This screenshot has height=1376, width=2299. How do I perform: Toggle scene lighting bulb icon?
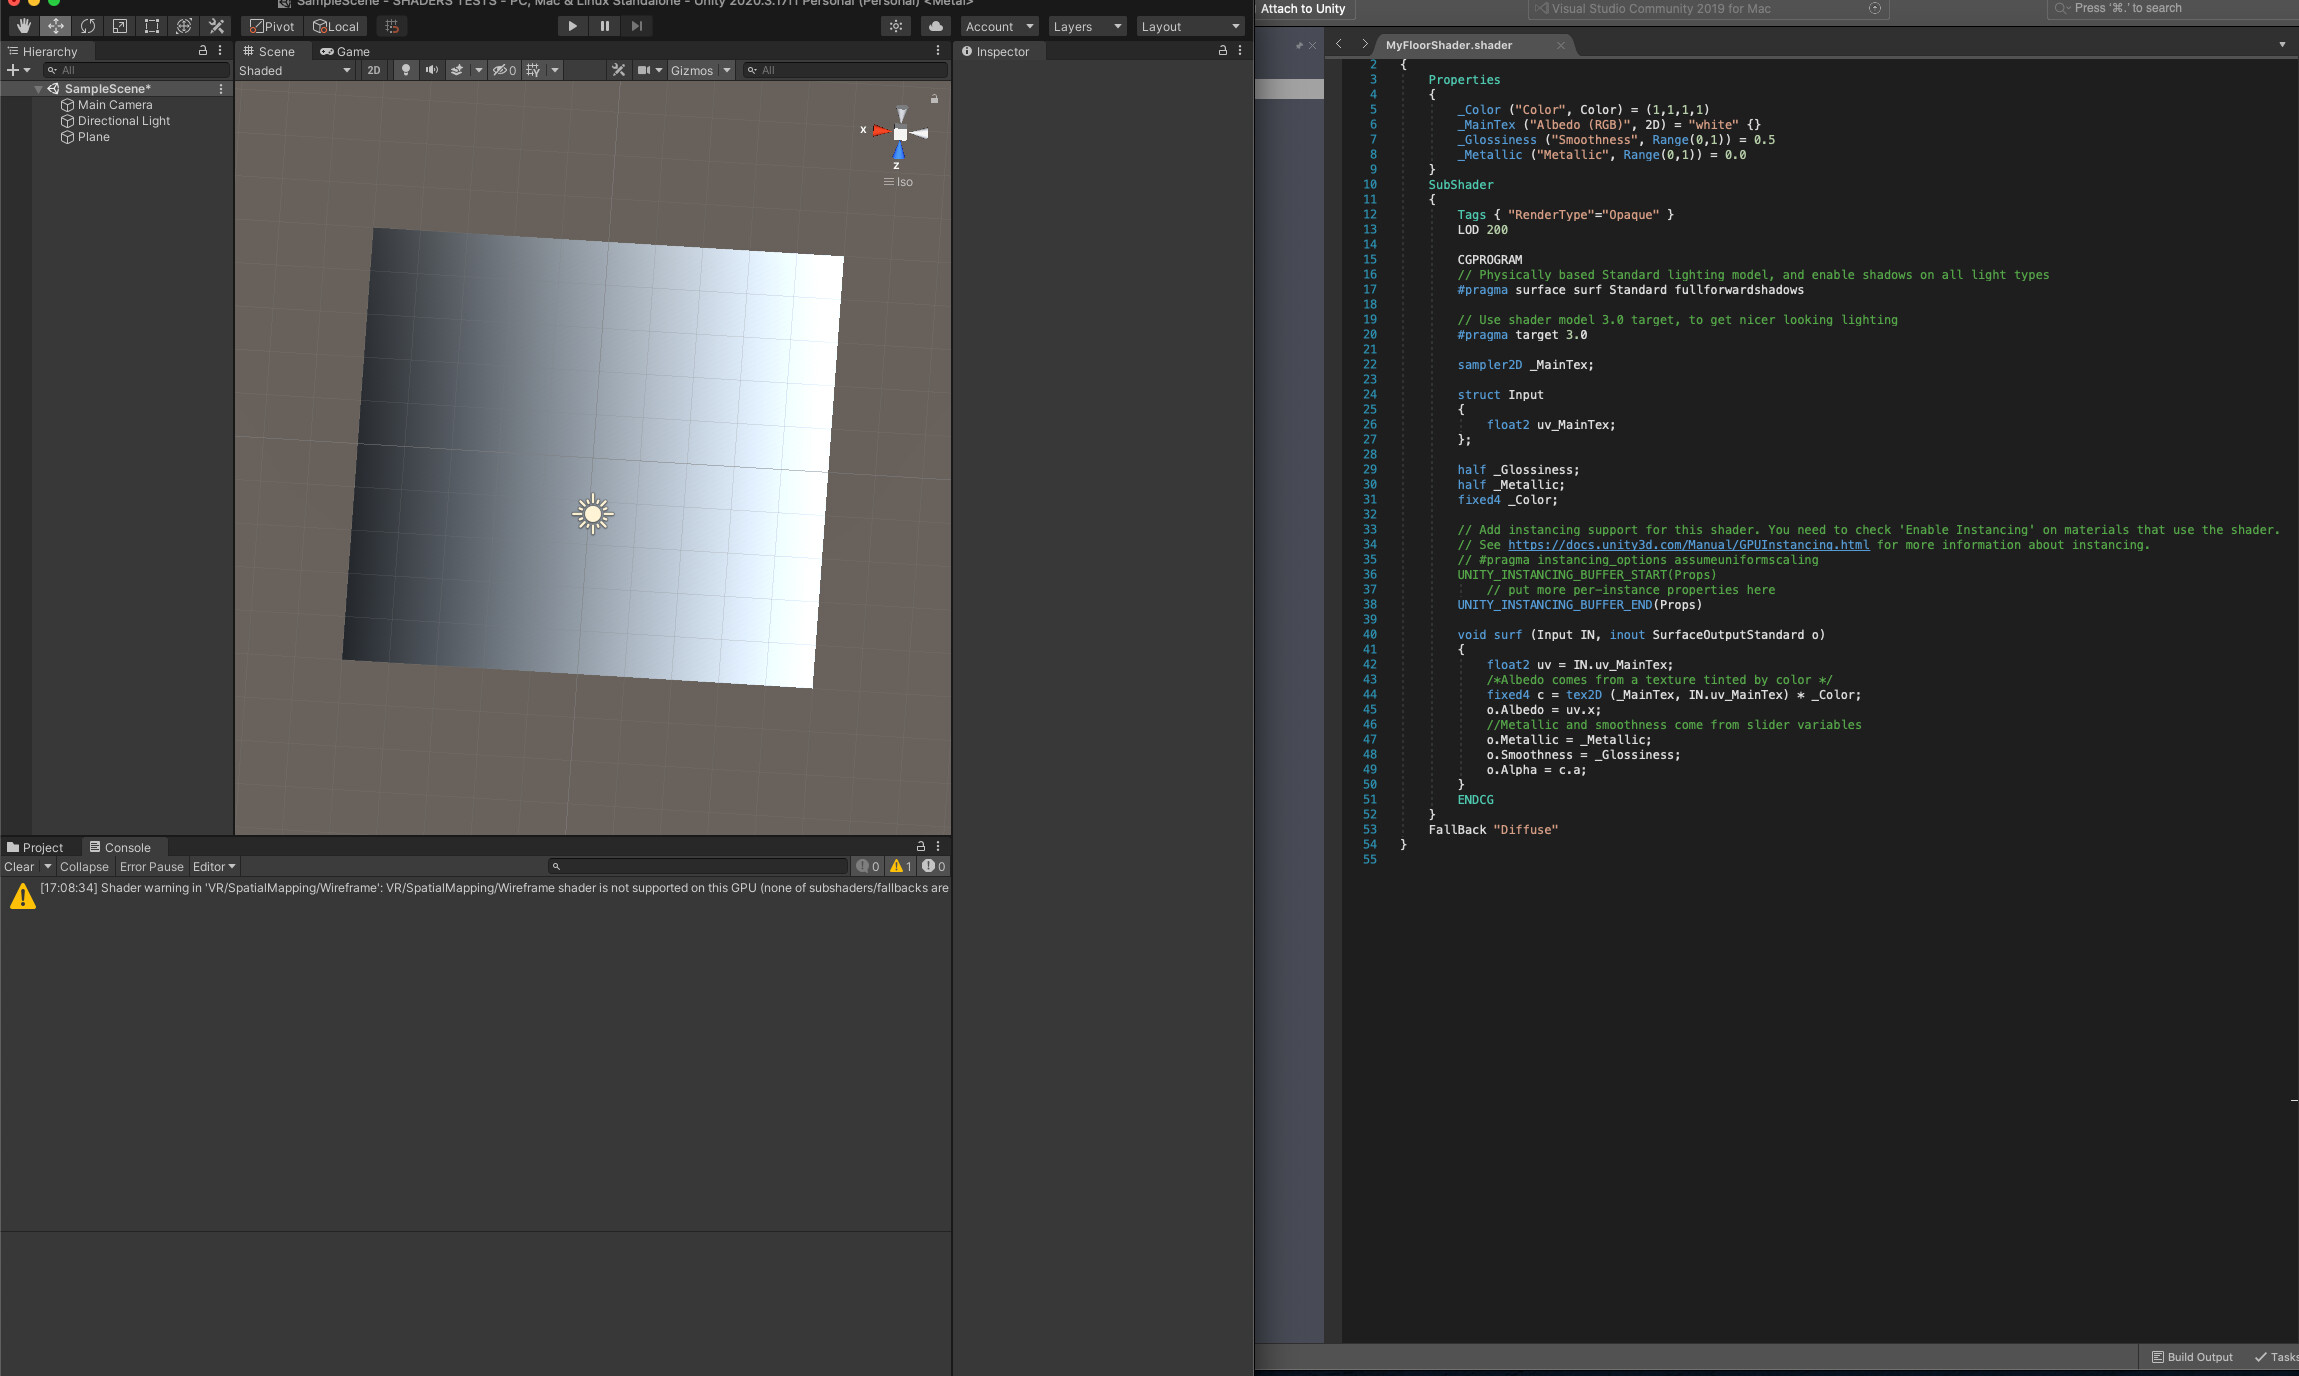pyautogui.click(x=405, y=70)
